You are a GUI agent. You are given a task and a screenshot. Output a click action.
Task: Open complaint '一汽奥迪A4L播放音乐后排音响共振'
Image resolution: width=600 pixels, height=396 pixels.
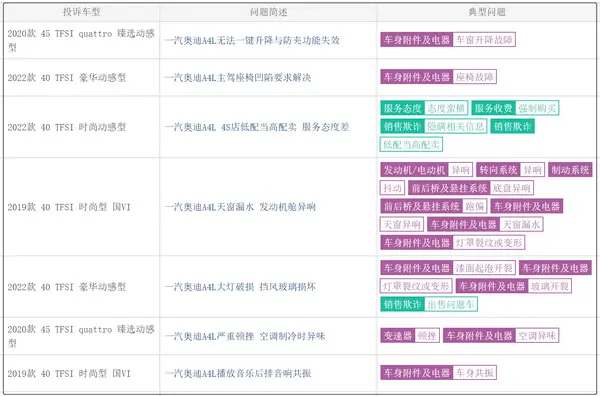(238, 373)
